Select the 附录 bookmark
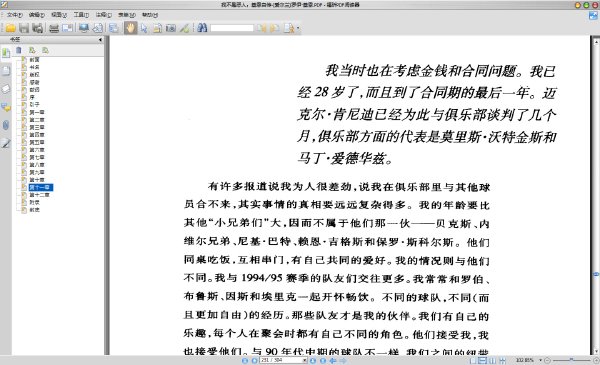This screenshot has height=365, width=600. click(x=34, y=202)
